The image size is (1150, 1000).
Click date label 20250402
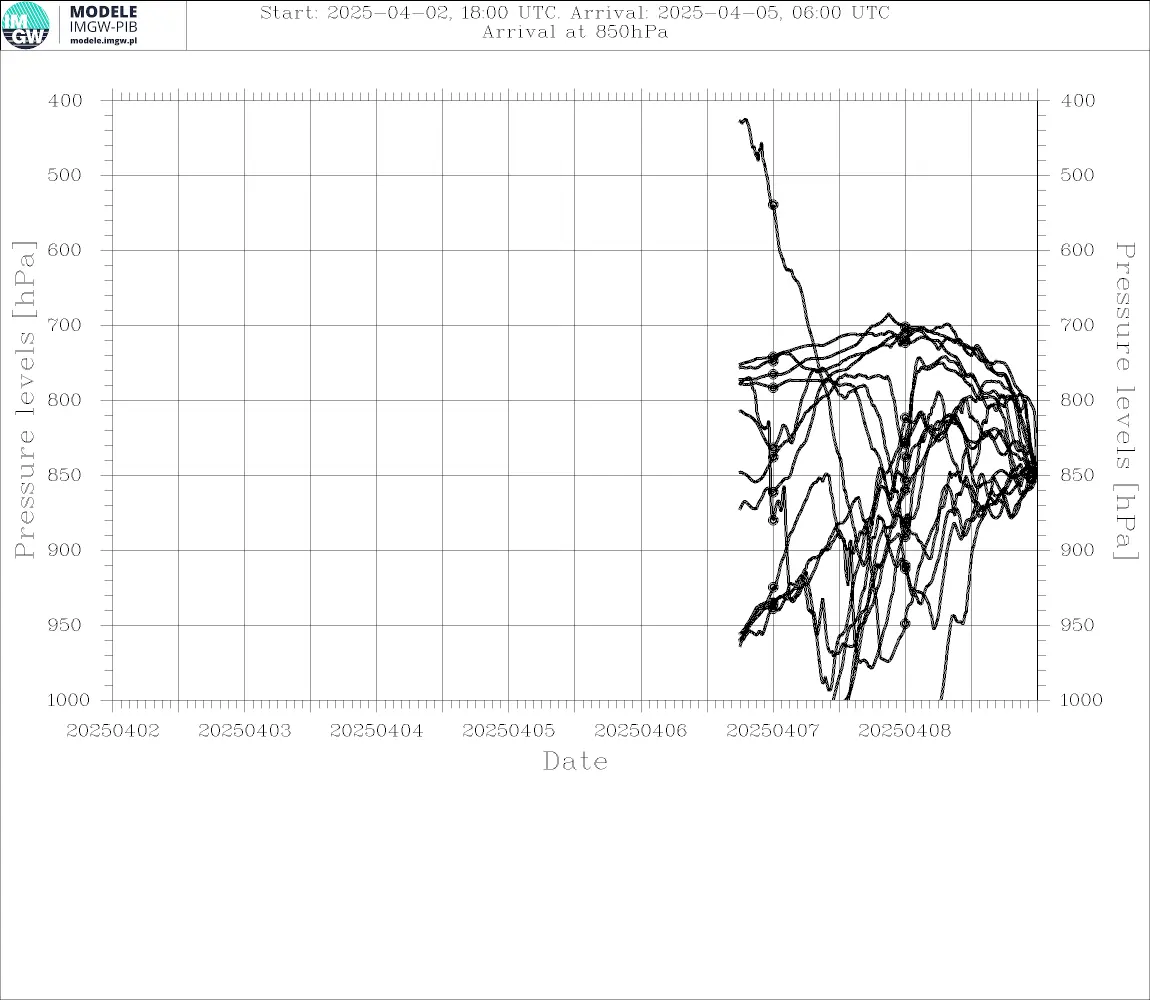pyautogui.click(x=113, y=731)
